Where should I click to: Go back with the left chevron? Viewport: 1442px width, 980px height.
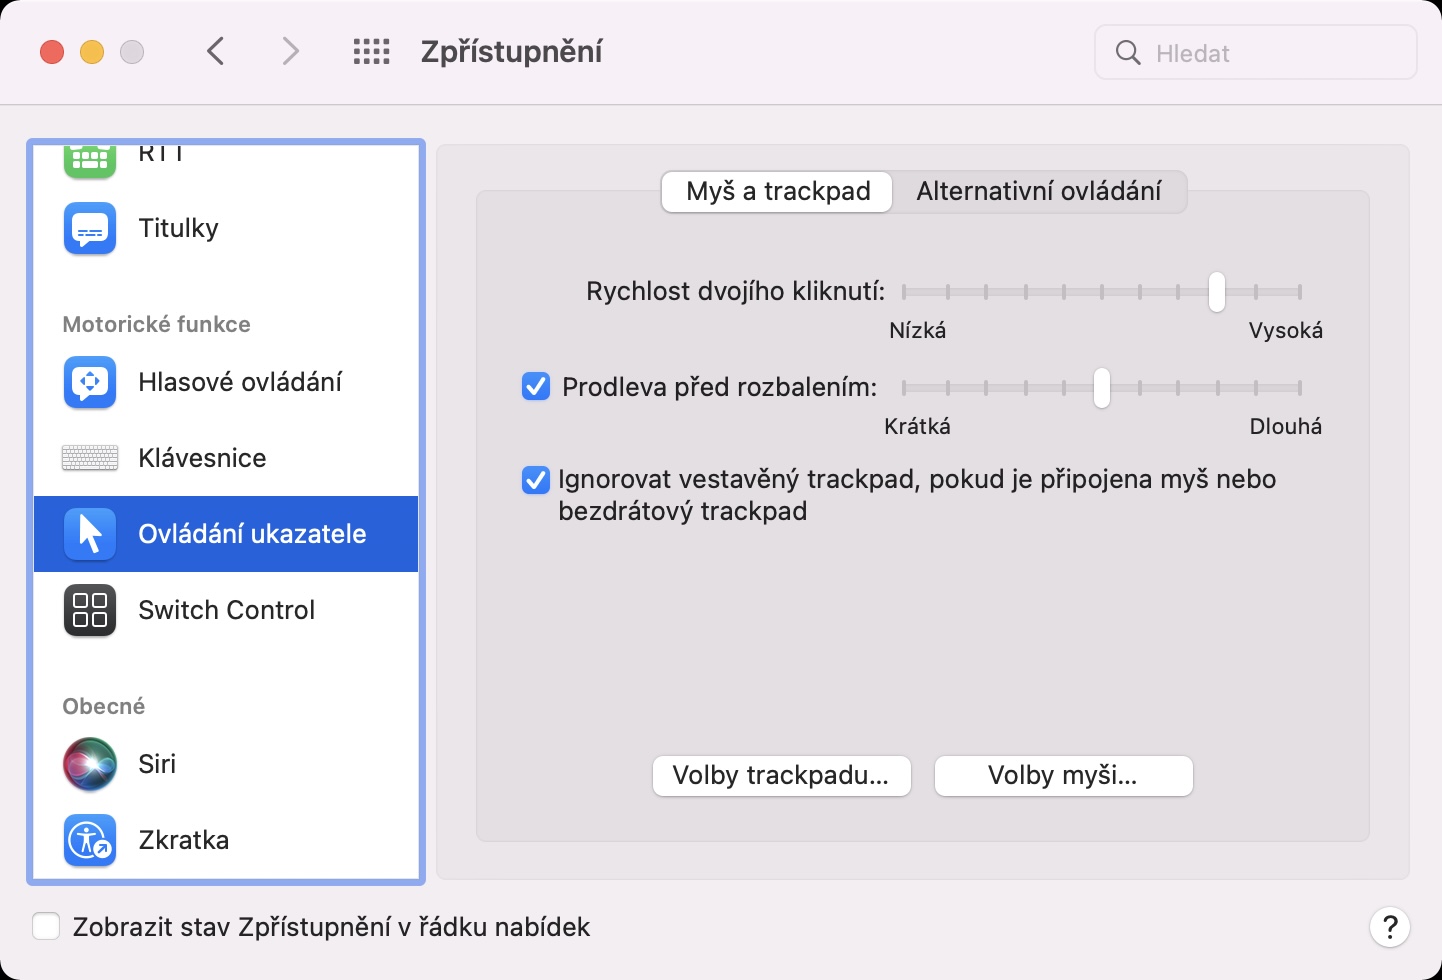pos(216,52)
